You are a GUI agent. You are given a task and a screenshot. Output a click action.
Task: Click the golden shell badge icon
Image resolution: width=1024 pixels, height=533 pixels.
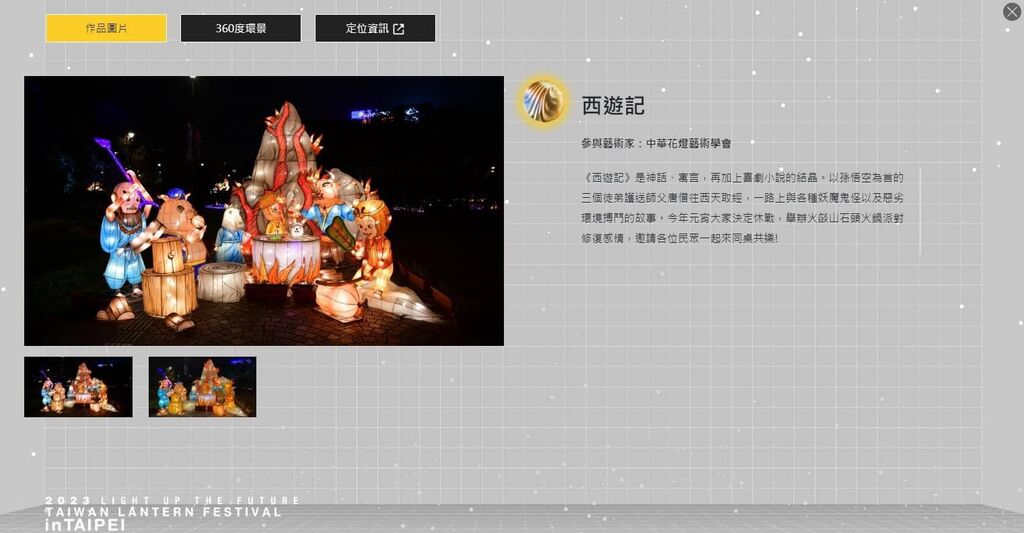click(x=543, y=101)
